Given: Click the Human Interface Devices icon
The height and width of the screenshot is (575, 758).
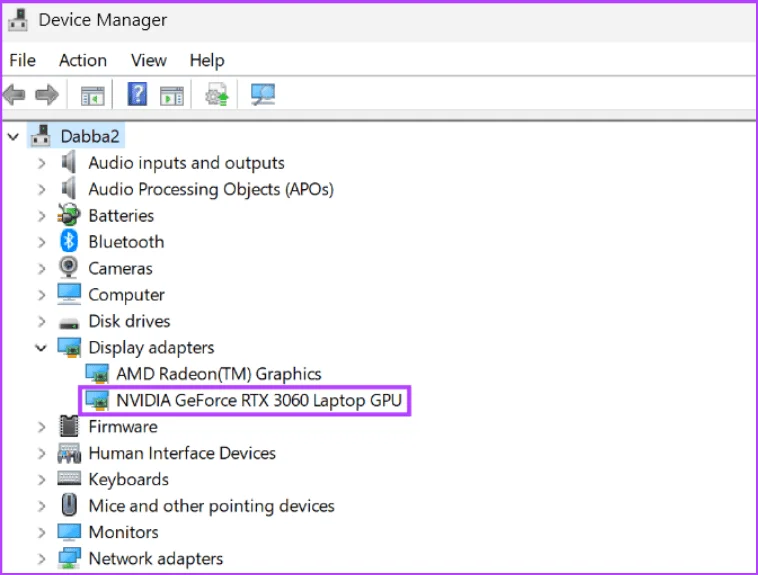Looking at the screenshot, I should pos(69,453).
